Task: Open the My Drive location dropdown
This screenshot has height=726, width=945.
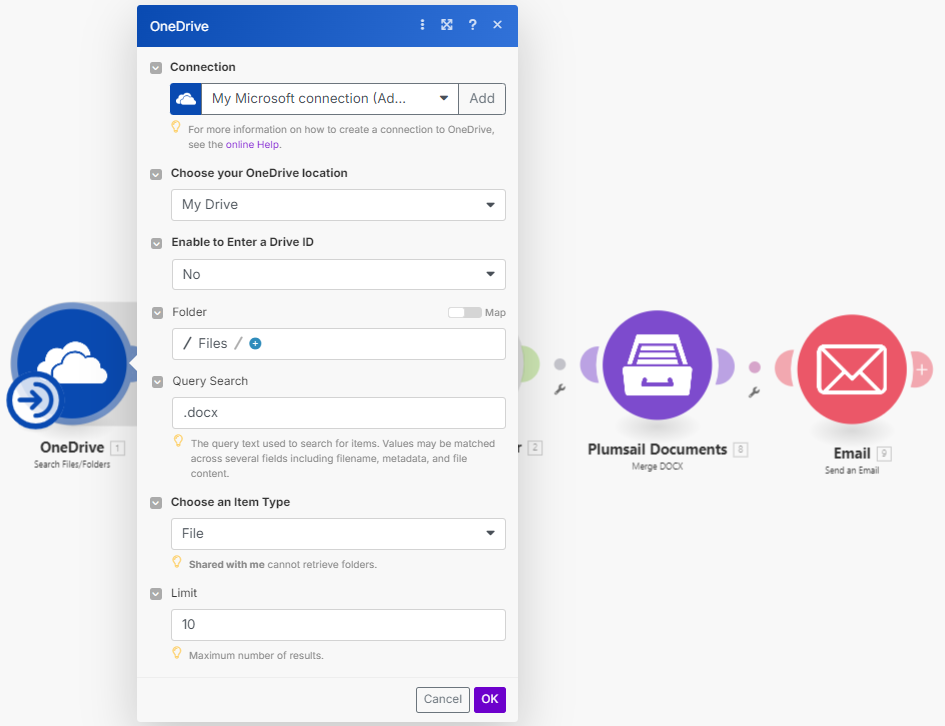Action: (x=338, y=205)
